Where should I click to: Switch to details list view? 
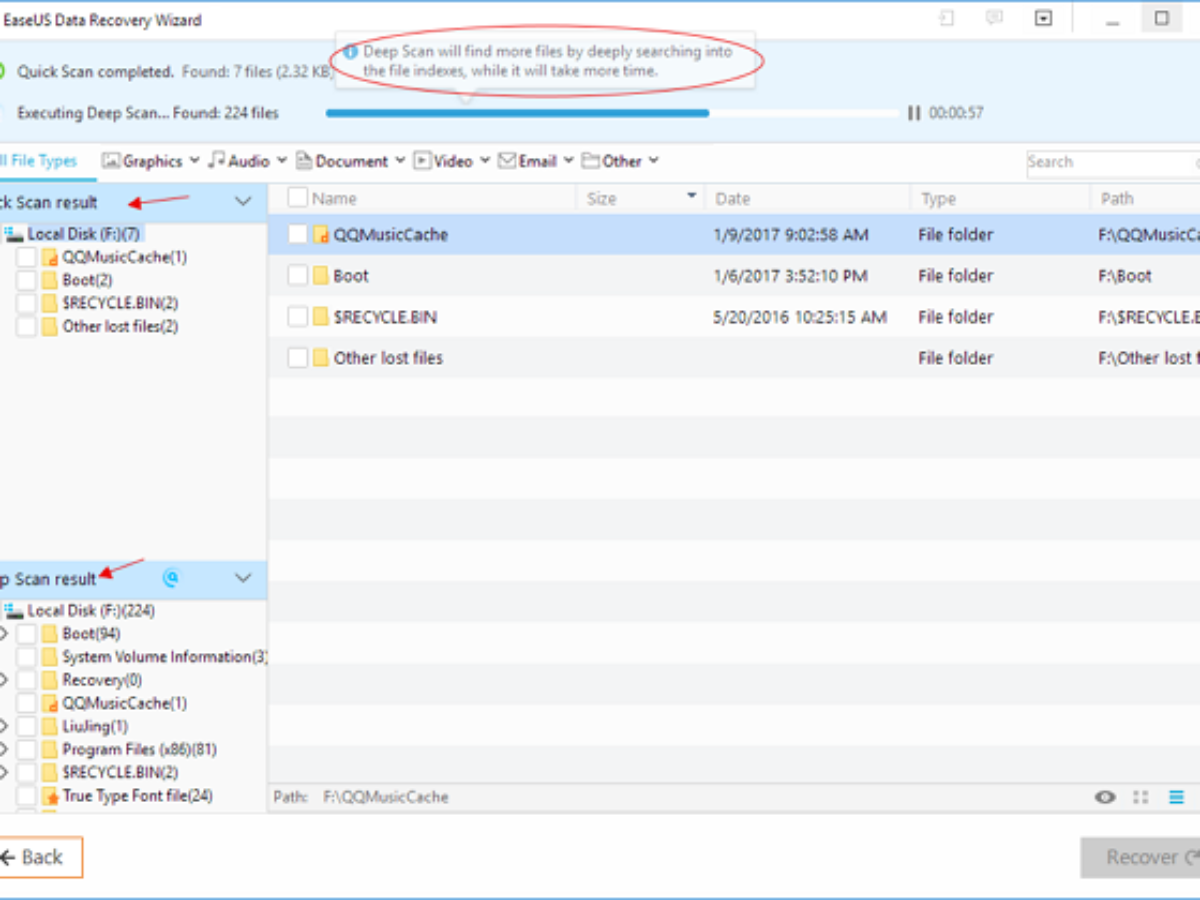[x=1176, y=797]
